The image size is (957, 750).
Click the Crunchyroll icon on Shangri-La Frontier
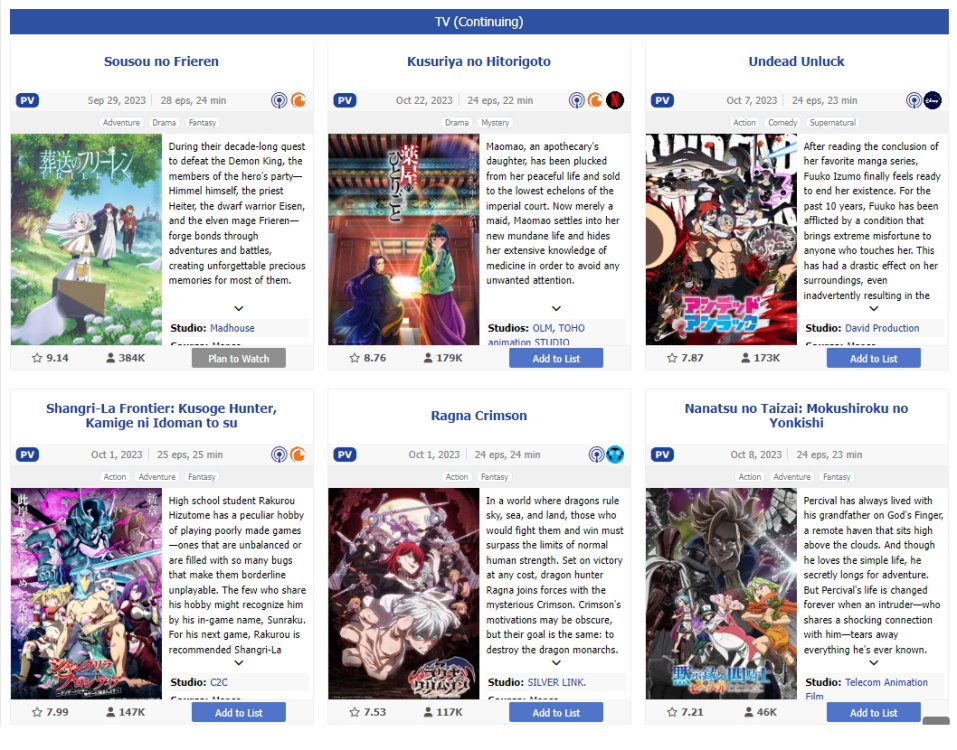point(298,455)
